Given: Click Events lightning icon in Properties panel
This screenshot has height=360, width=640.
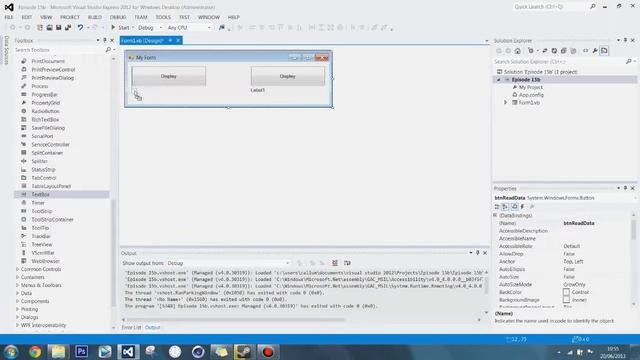Looking at the screenshot, I should [x=522, y=207].
